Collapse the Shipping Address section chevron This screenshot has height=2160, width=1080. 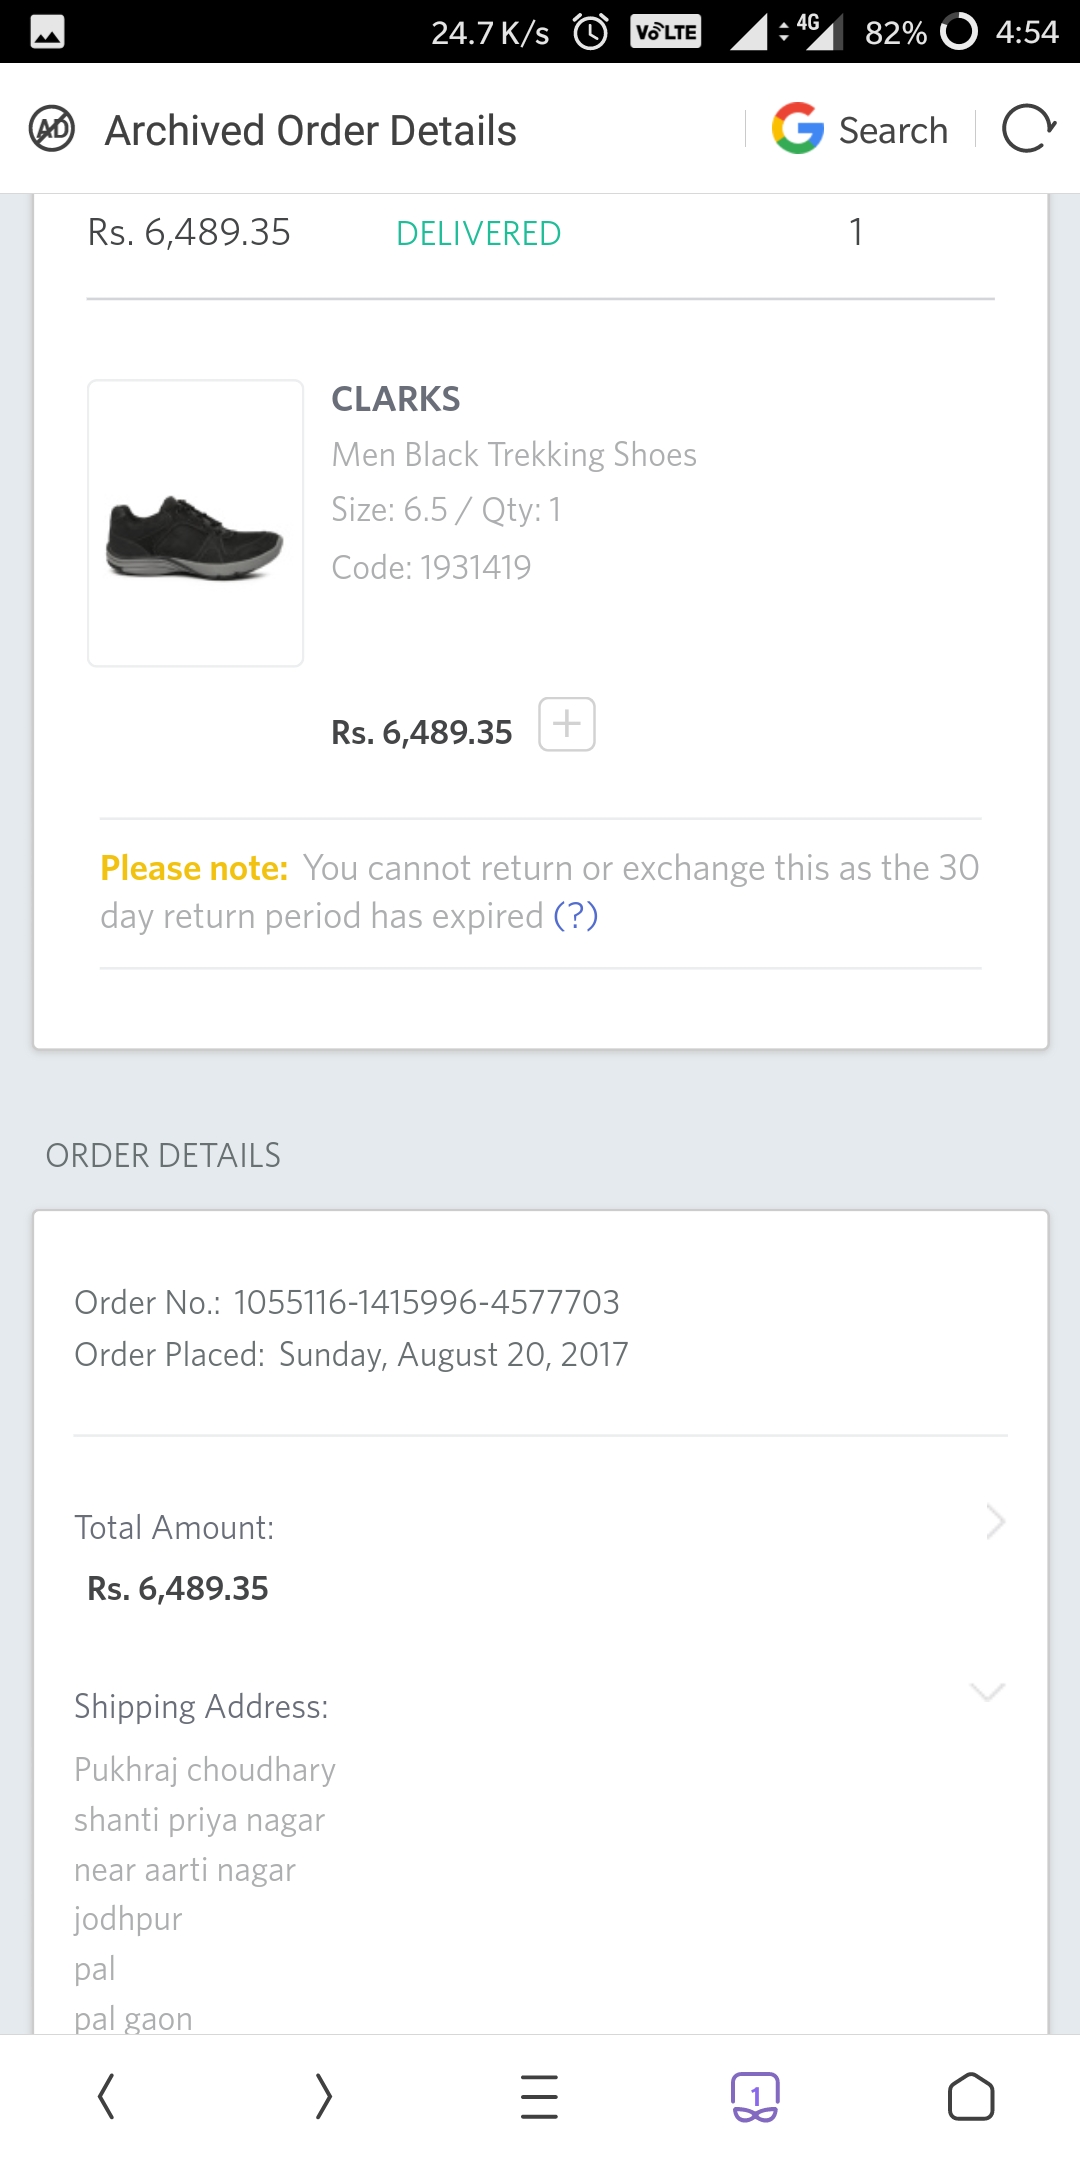(x=988, y=1692)
